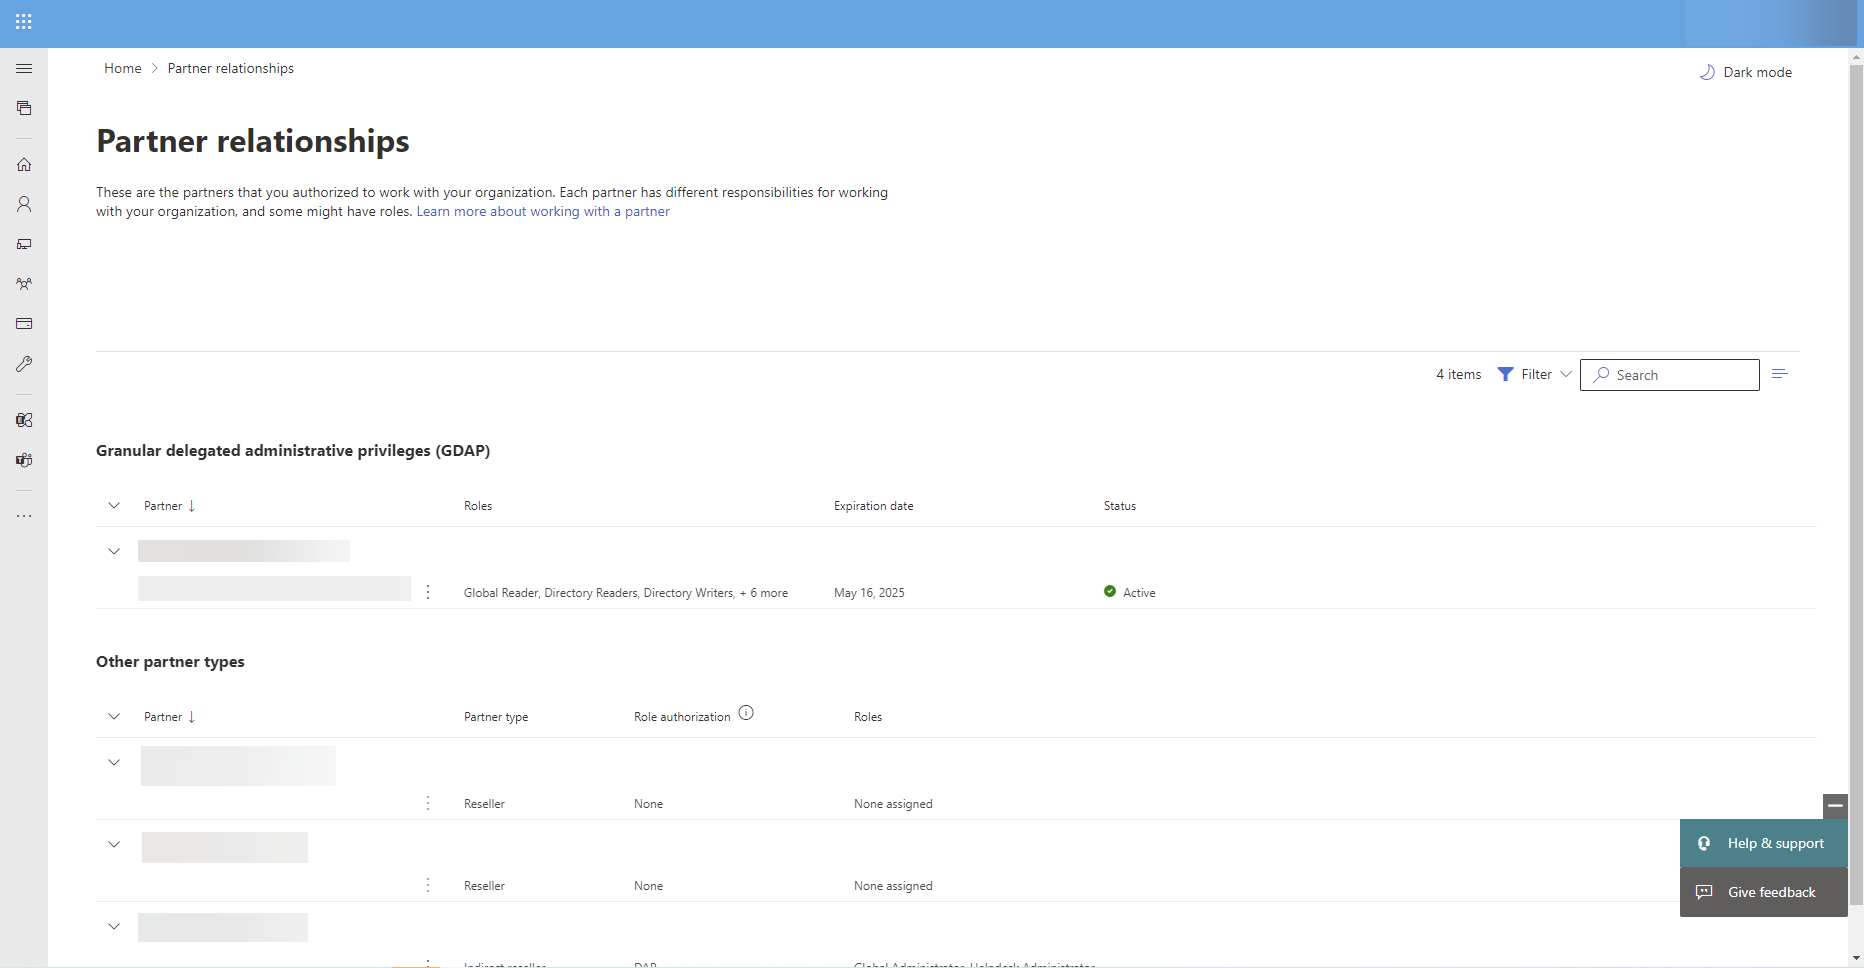Toggle Dark mode
The image size is (1864, 968).
[1746, 72]
